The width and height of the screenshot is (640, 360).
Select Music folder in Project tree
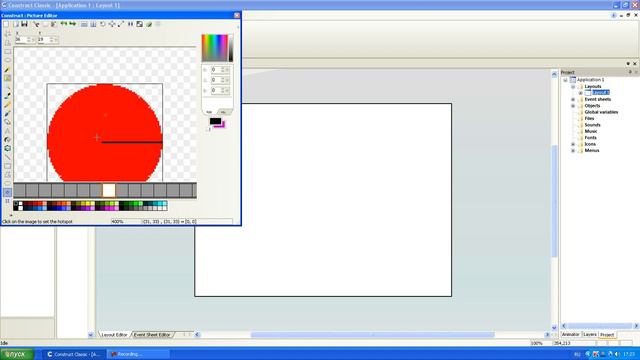pyautogui.click(x=591, y=131)
